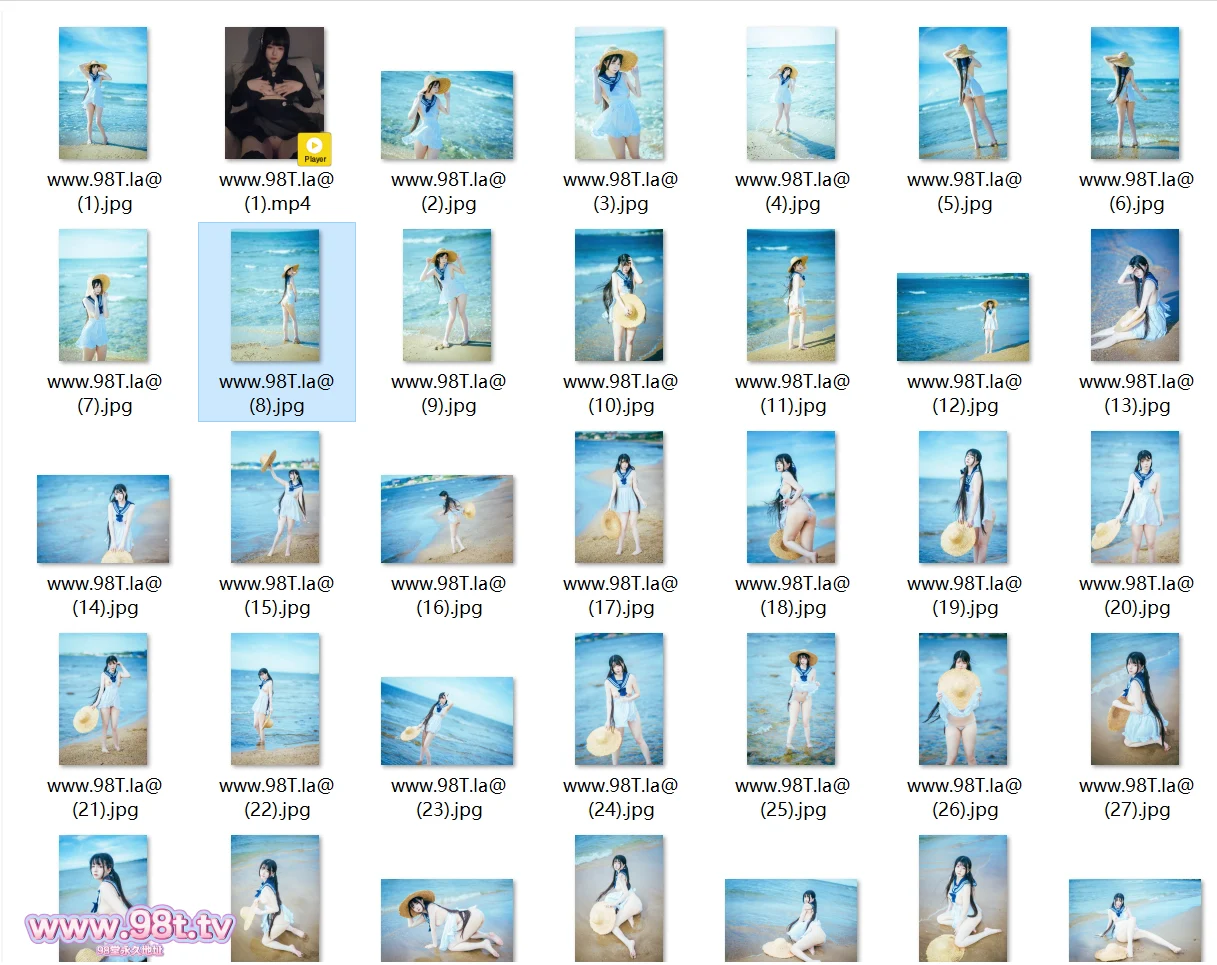The width and height of the screenshot is (1217, 965).
Task: Click the file name label www.98T.la@(10).jpg
Action: pyautogui.click(x=620, y=394)
